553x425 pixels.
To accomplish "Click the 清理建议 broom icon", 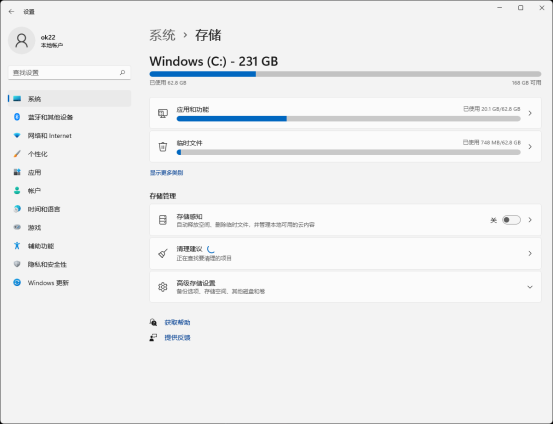I will tap(163, 253).
